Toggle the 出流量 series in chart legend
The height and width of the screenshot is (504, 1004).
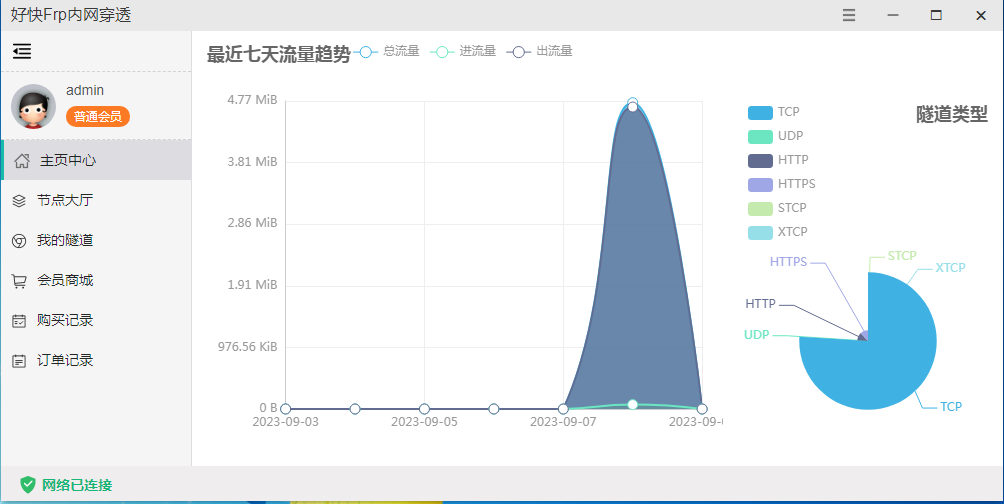pyautogui.click(x=540, y=51)
